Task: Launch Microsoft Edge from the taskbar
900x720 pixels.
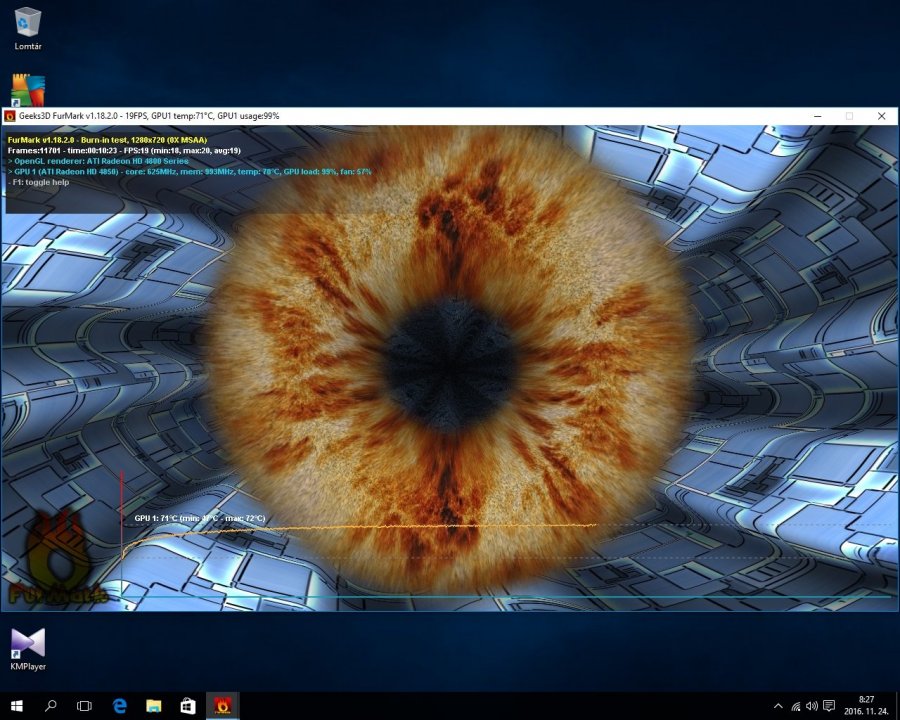Action: click(x=119, y=706)
